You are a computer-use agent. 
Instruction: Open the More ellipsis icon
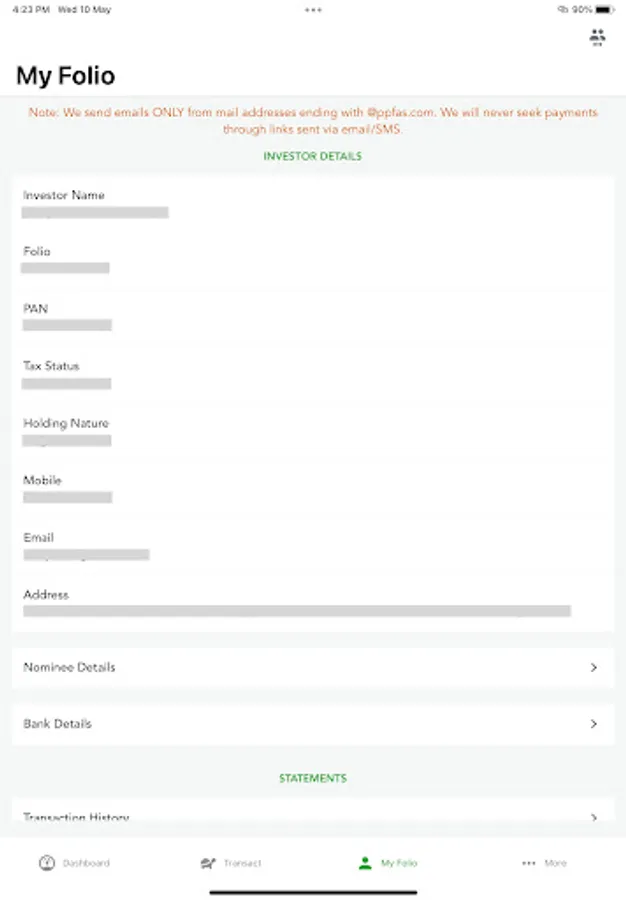(528, 863)
